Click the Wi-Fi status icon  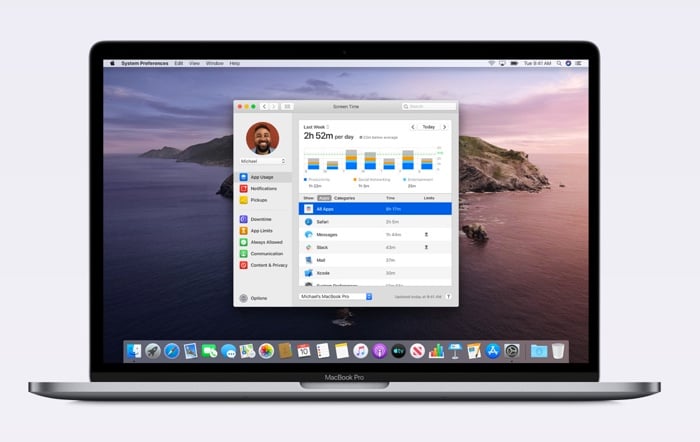(x=491, y=63)
